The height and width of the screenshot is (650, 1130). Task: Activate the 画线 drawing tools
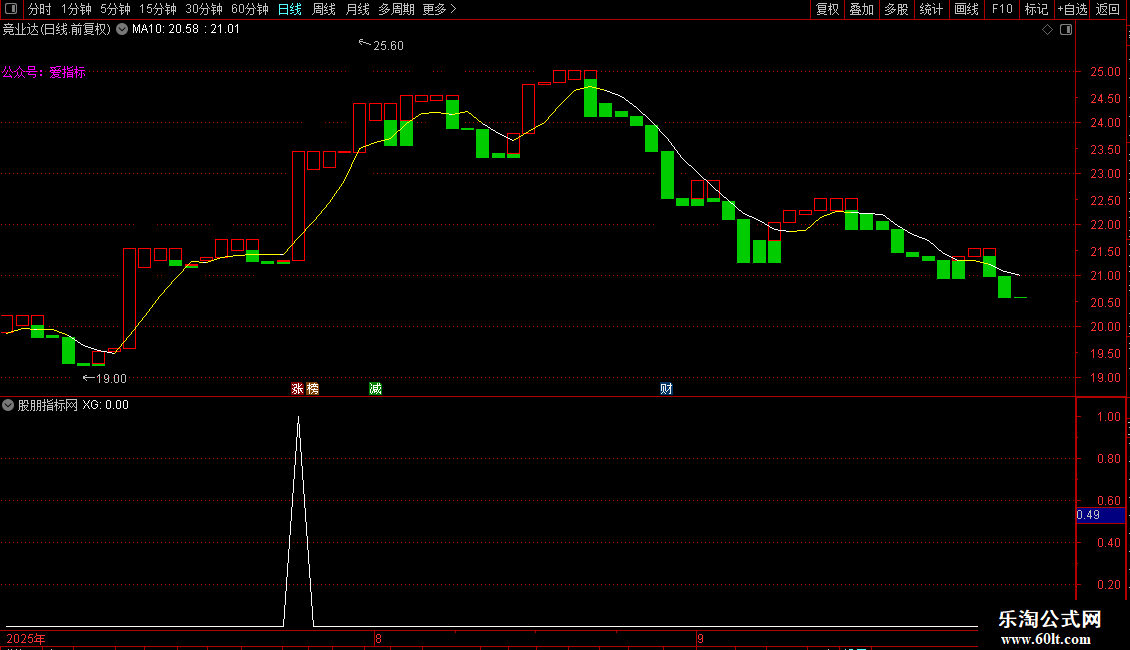coord(966,9)
